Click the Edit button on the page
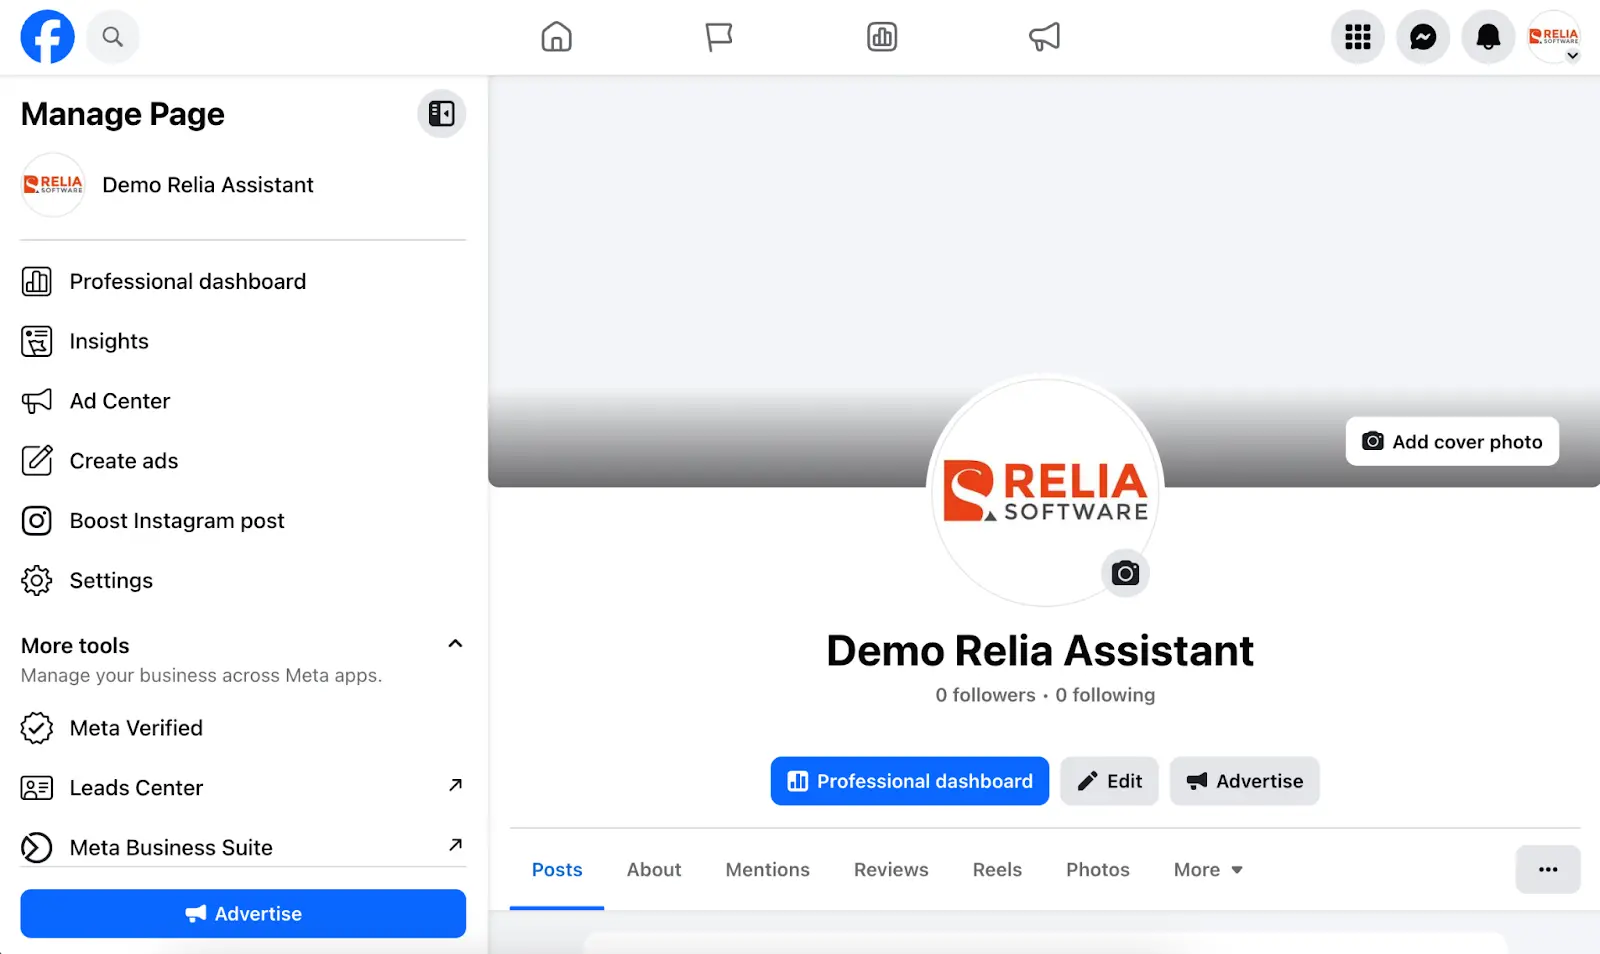The height and width of the screenshot is (954, 1600). (1109, 781)
